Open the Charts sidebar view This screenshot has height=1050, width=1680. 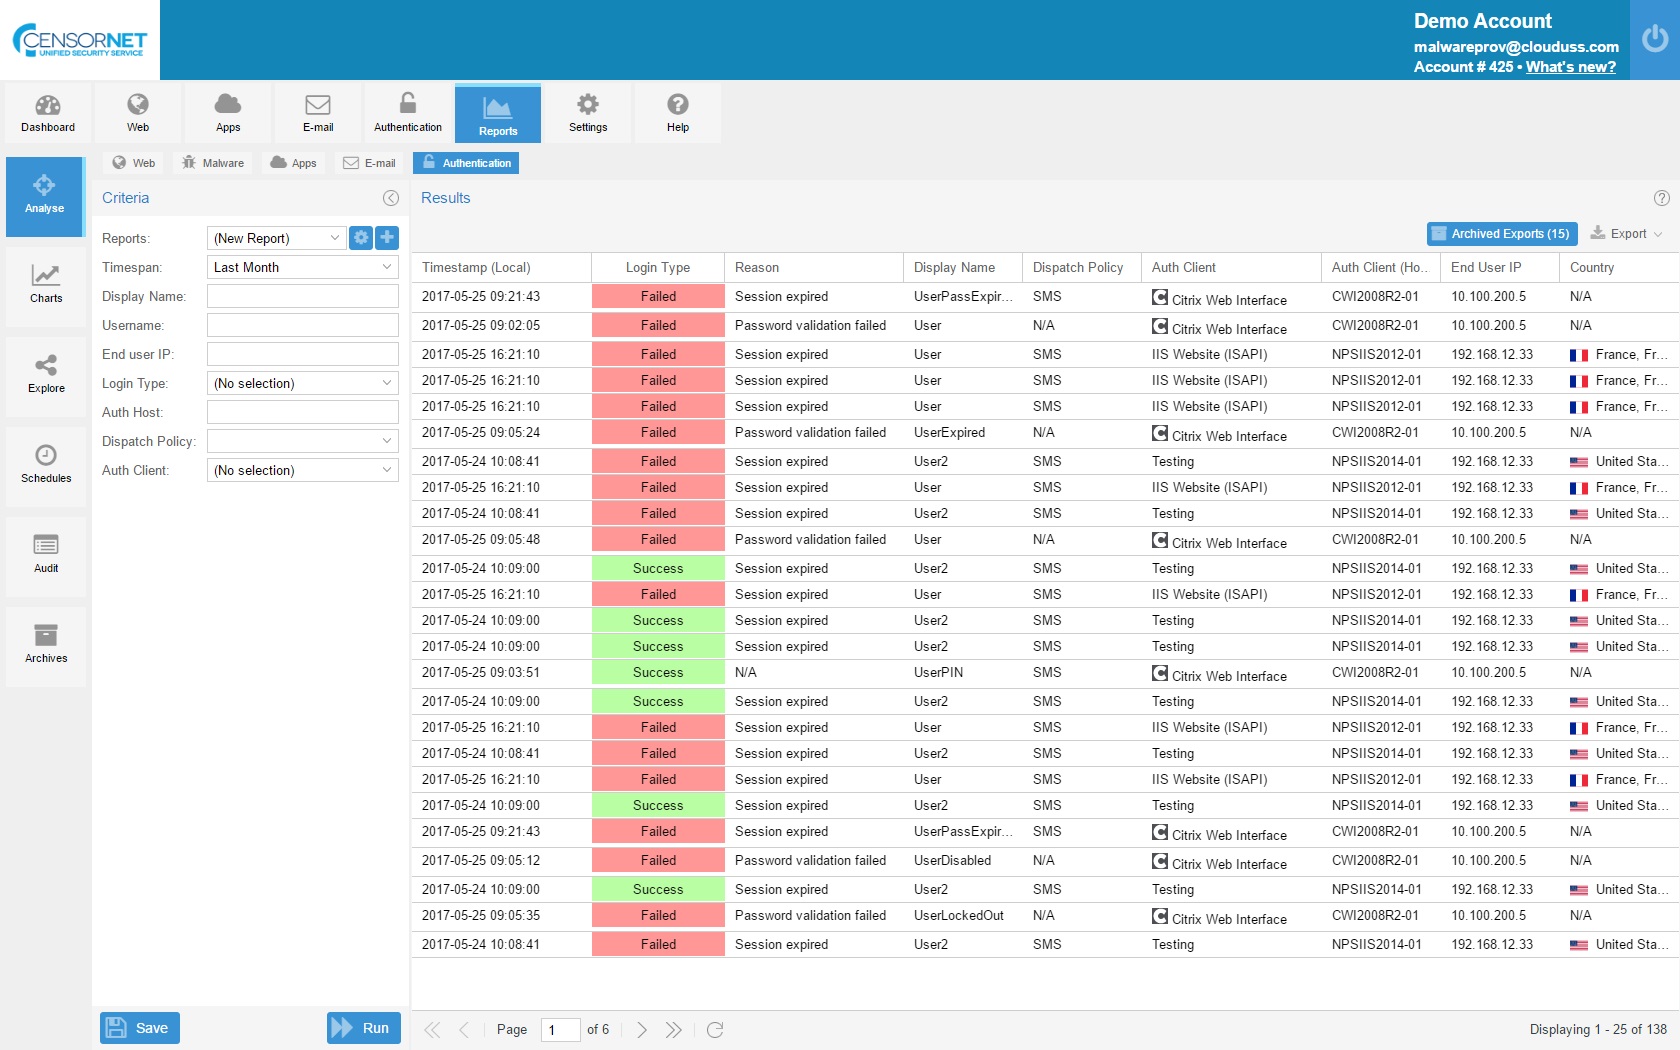(46, 284)
